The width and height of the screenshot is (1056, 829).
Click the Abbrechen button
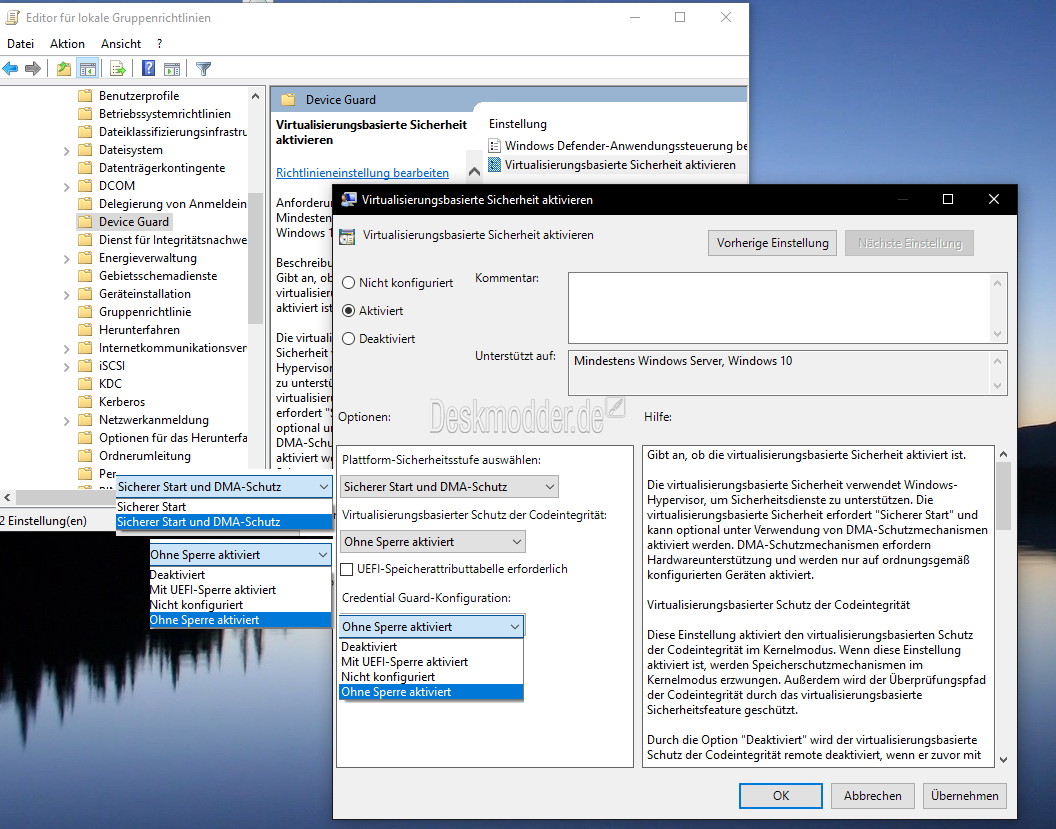tap(873, 795)
